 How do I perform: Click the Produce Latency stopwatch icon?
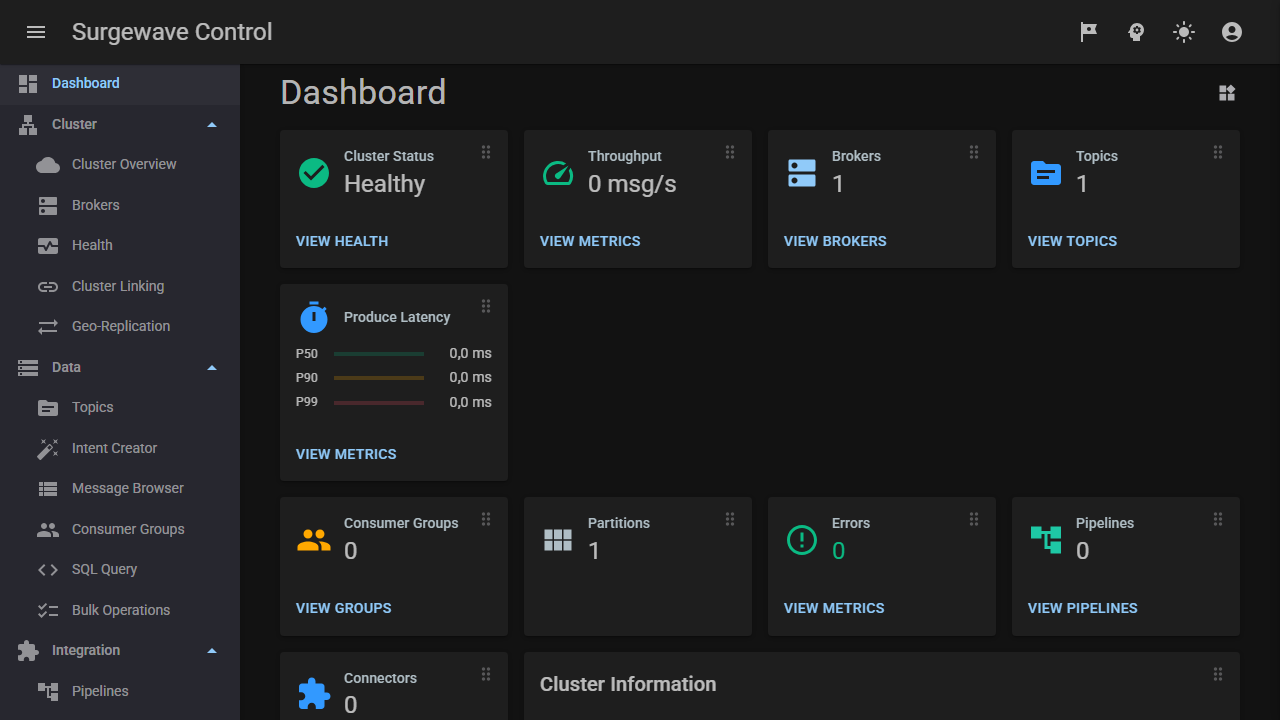[314, 317]
